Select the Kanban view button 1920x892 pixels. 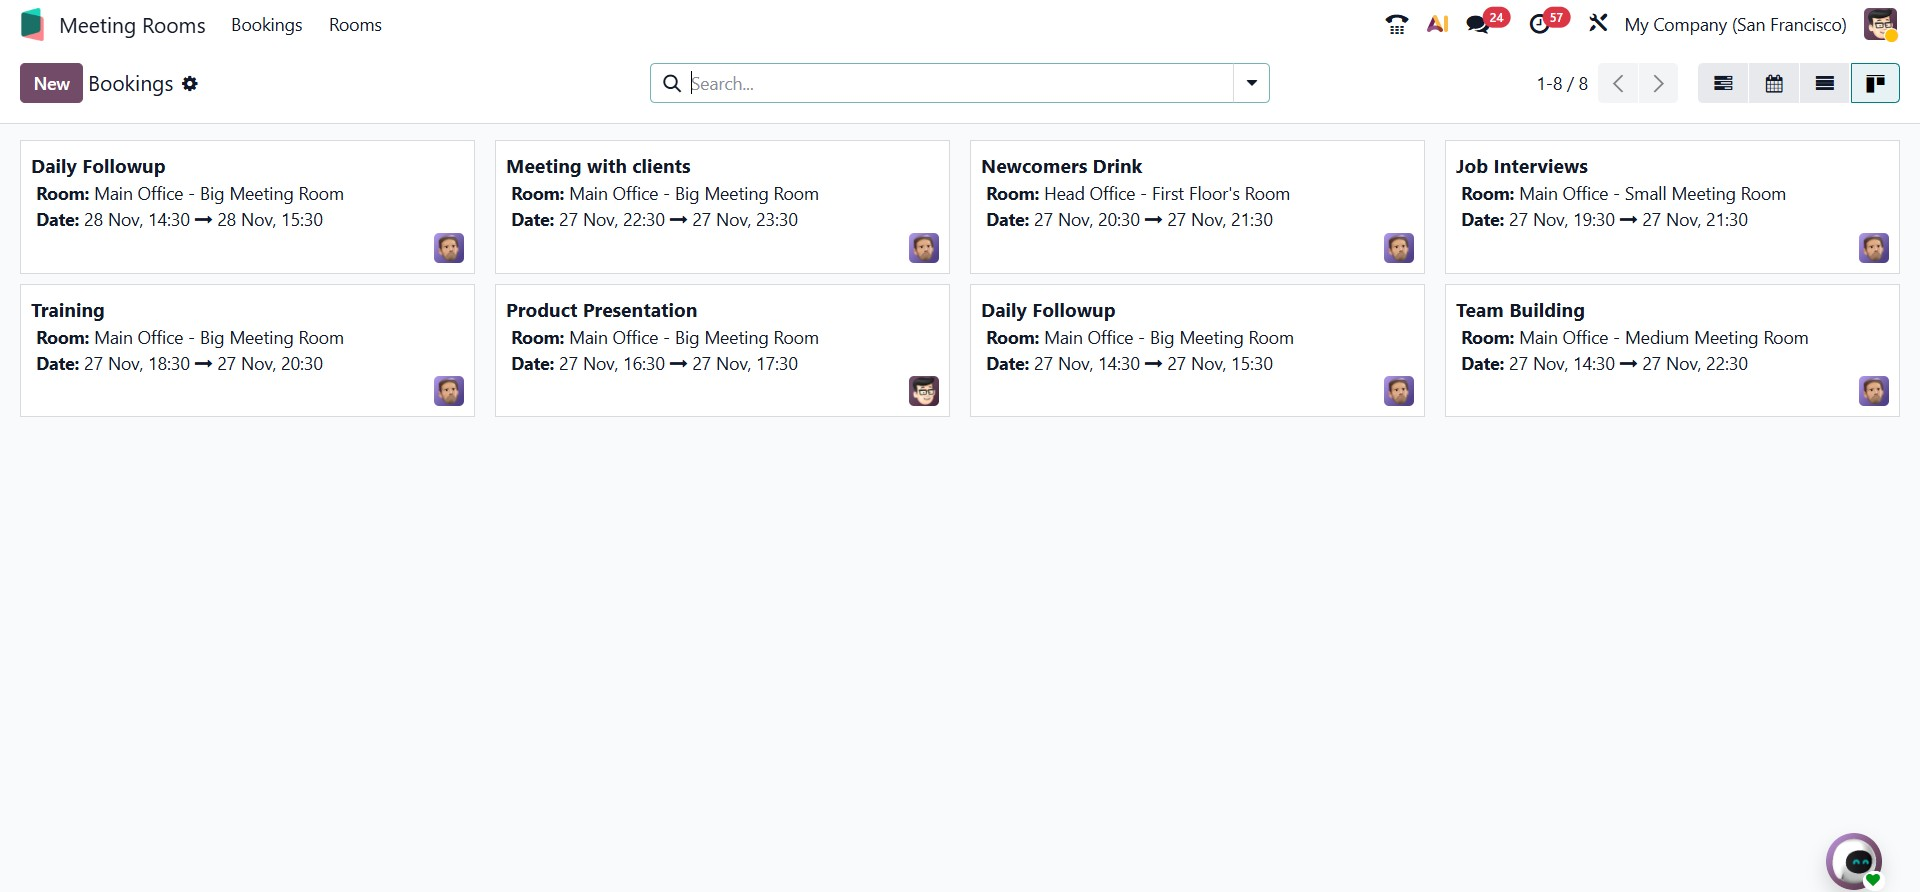pos(1875,84)
